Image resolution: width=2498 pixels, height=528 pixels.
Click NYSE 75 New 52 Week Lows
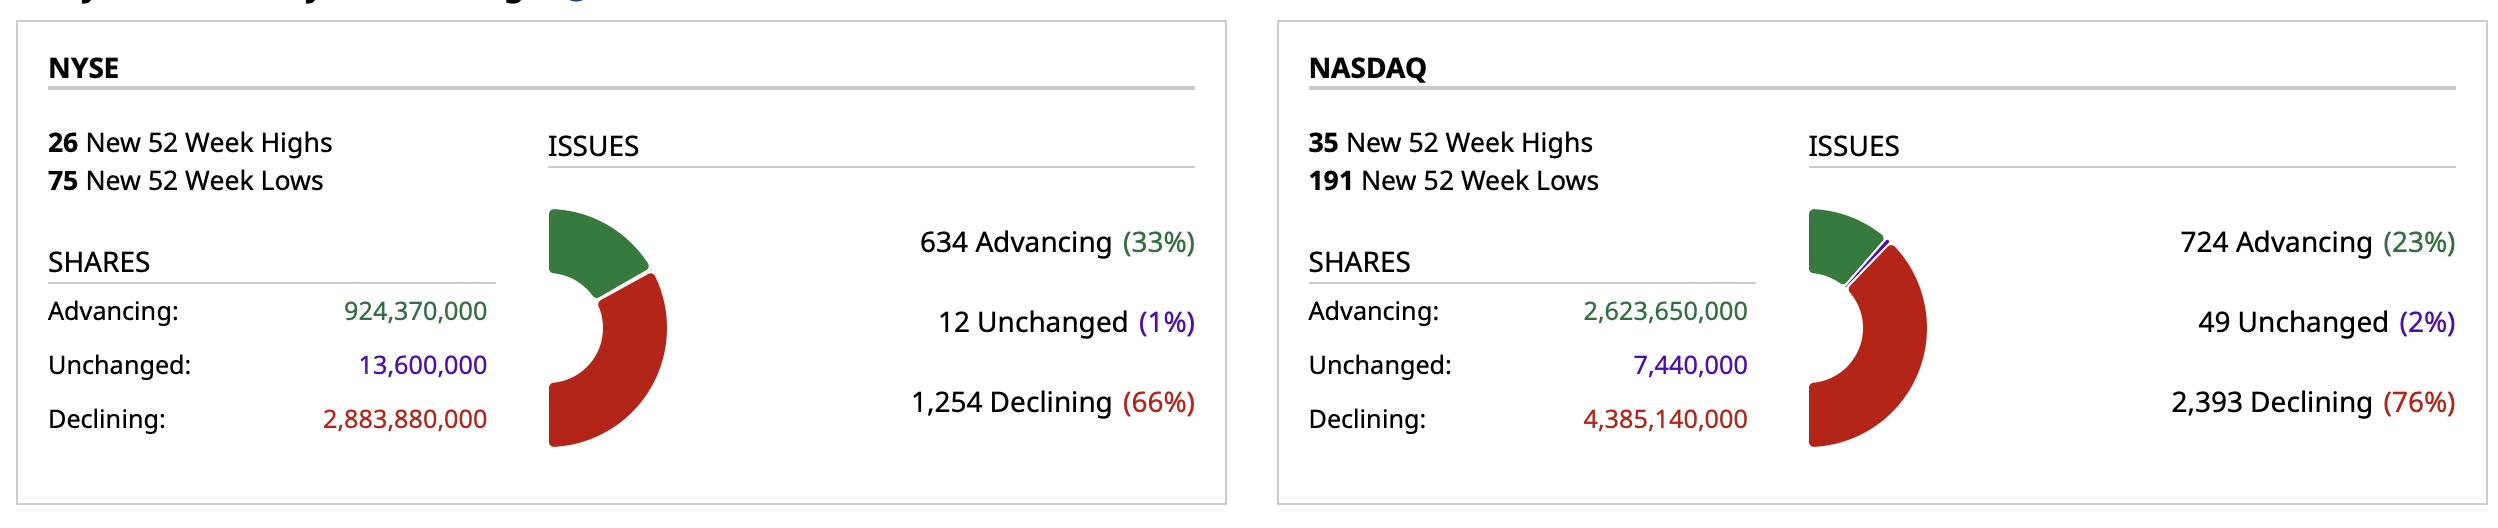(186, 181)
